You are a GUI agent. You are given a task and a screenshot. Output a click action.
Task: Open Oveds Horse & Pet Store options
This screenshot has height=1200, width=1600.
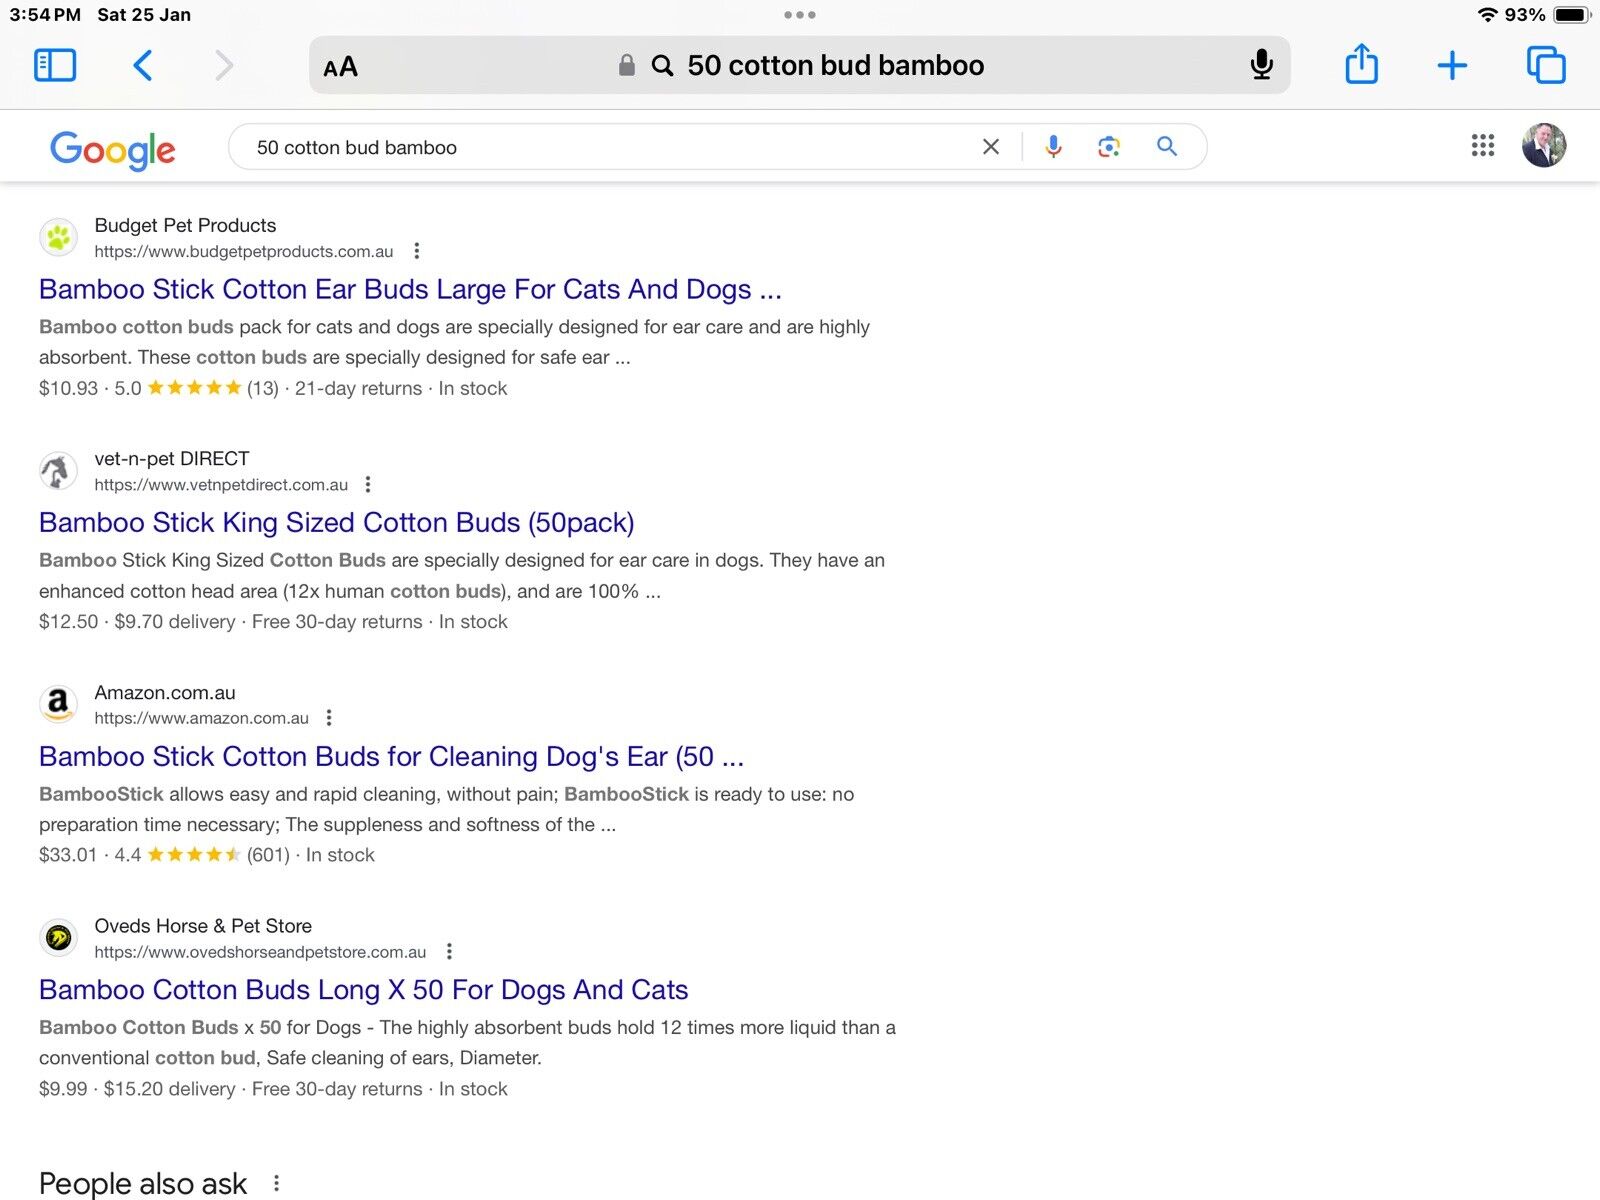(449, 952)
